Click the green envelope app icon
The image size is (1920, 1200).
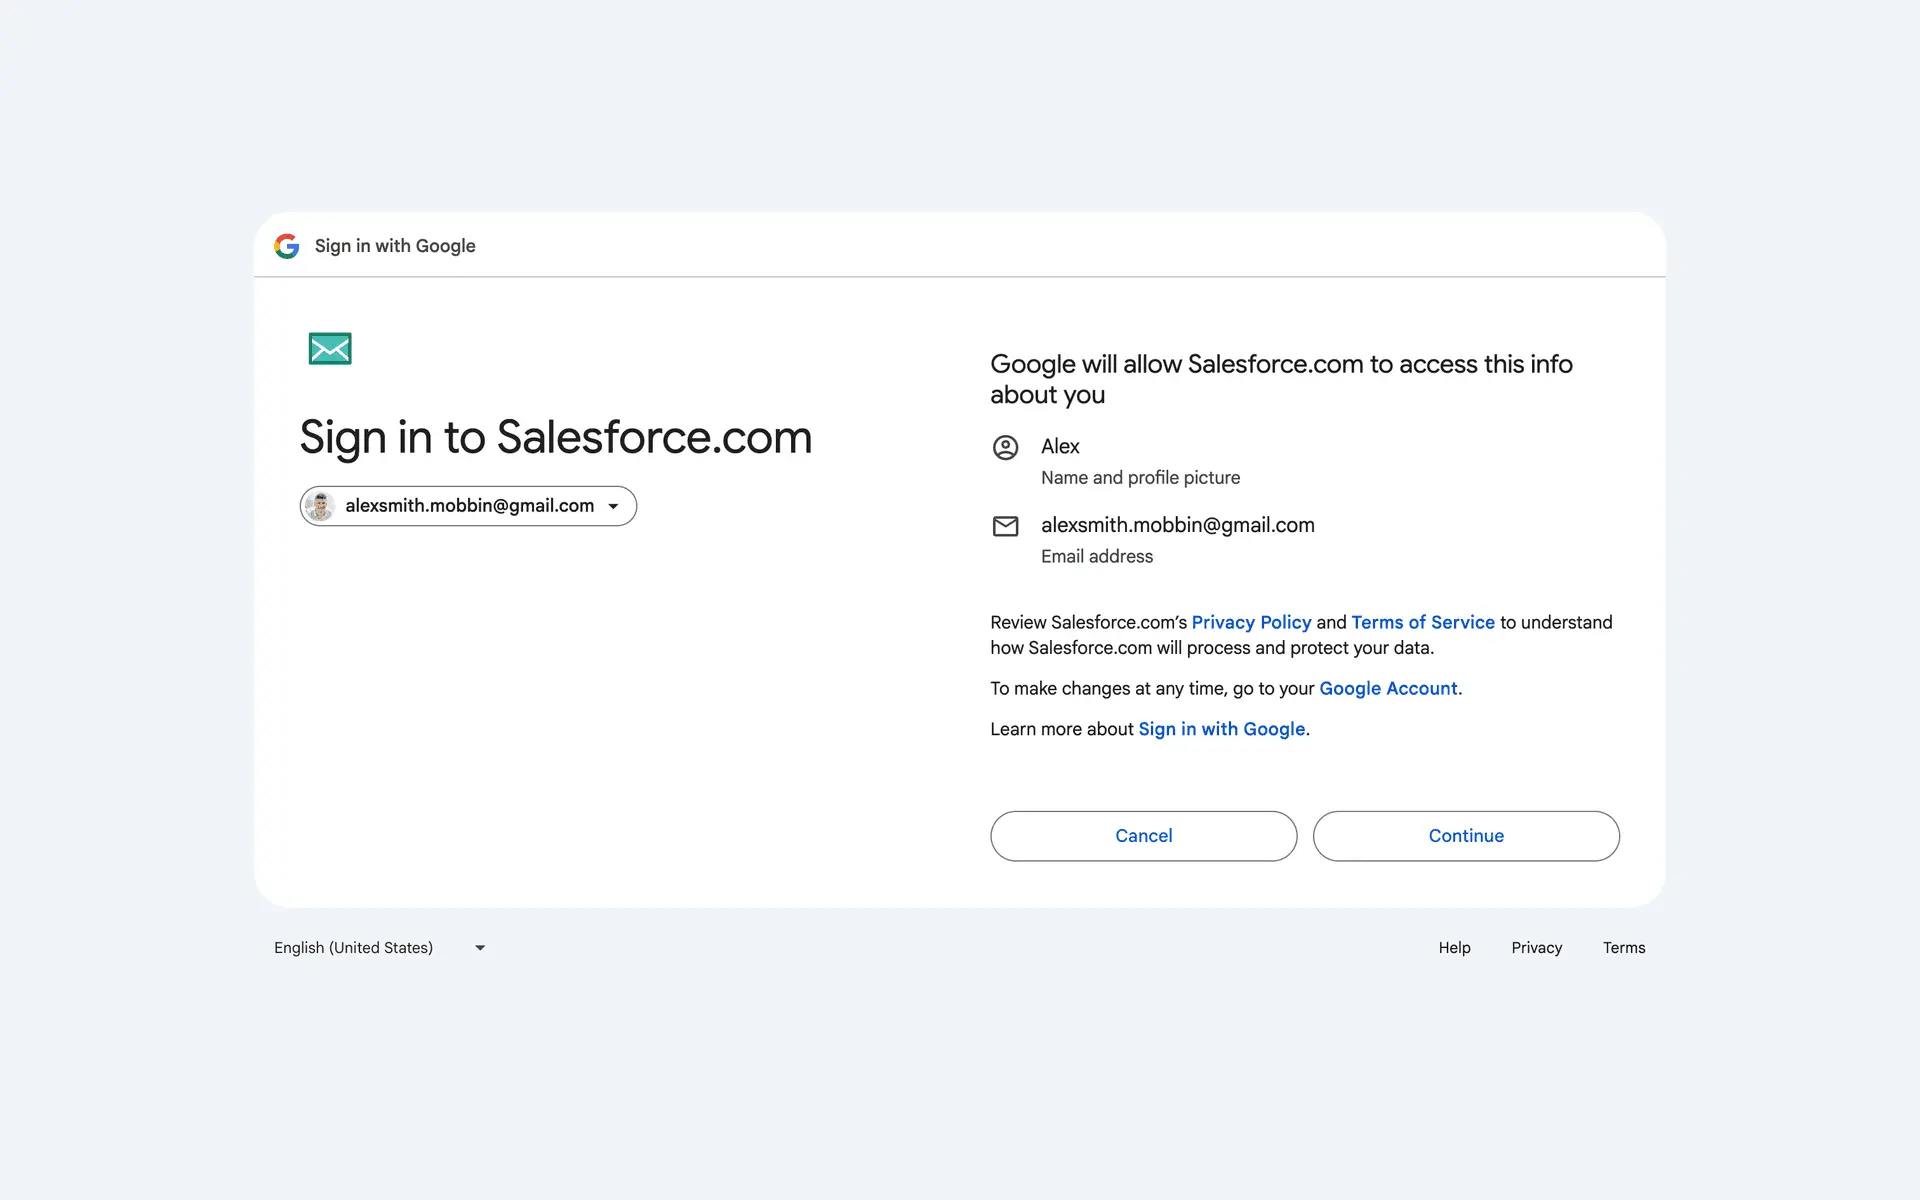pos(330,349)
